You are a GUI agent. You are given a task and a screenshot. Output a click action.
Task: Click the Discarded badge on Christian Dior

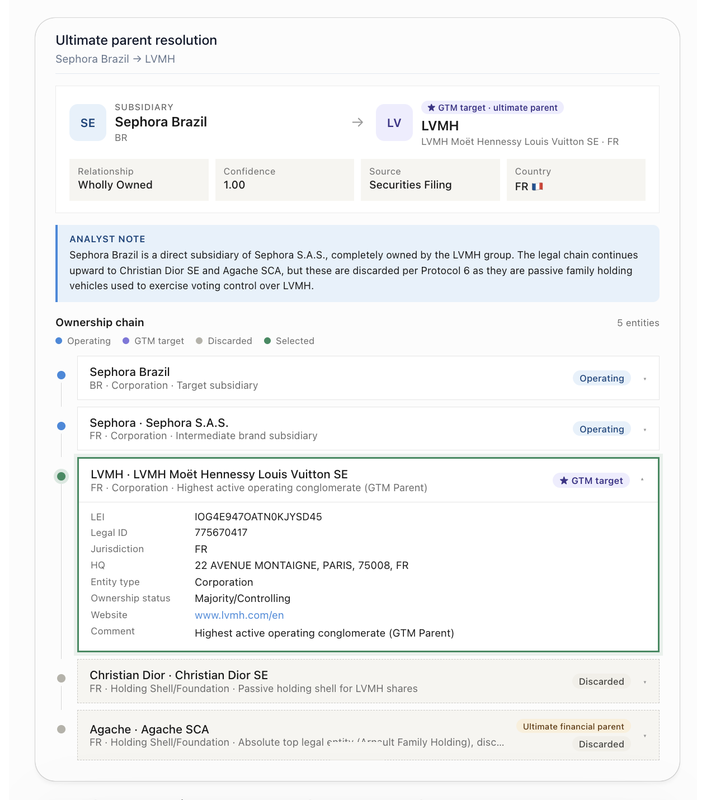click(601, 682)
